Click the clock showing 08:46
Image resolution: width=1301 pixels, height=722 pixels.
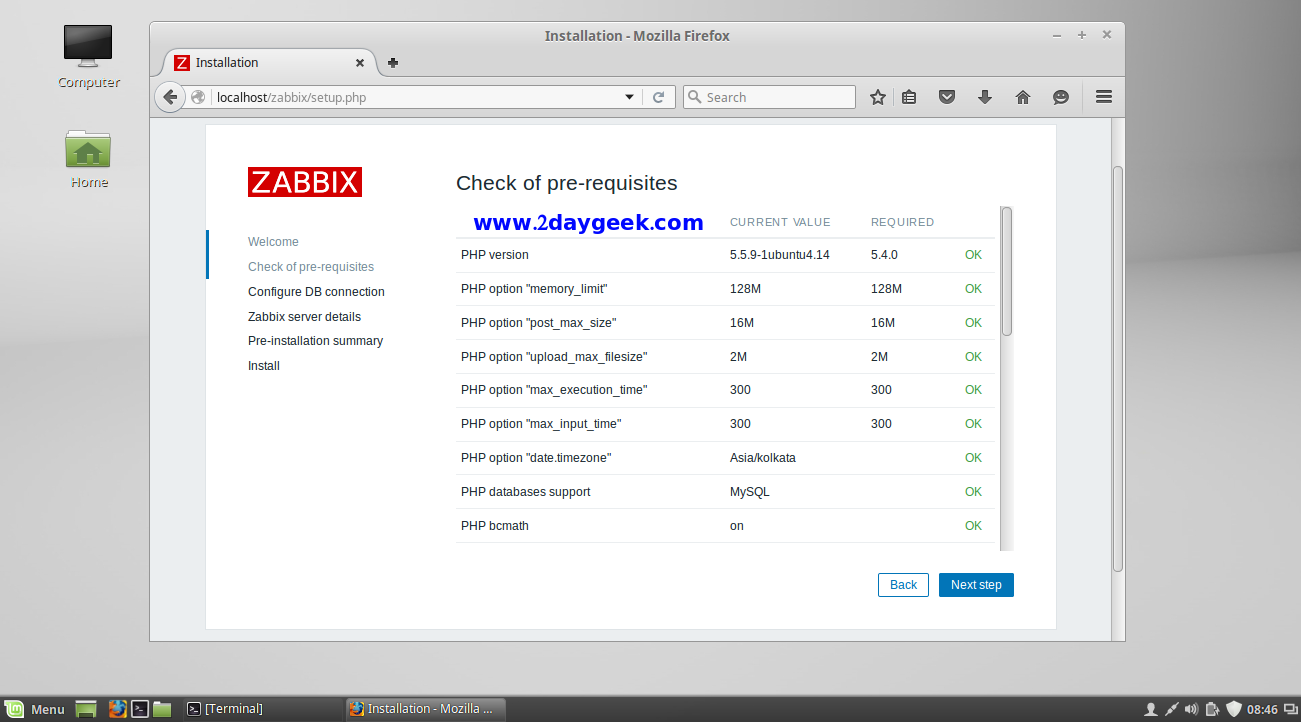(1262, 709)
